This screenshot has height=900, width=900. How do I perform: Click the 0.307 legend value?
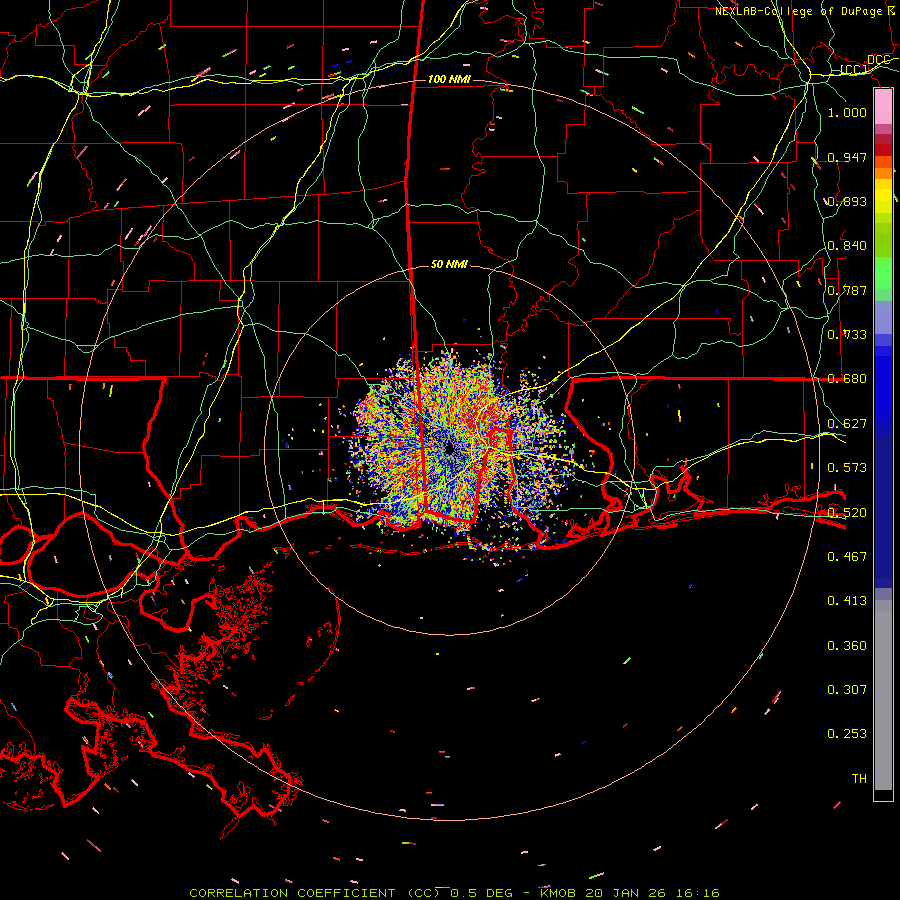pyautogui.click(x=847, y=690)
